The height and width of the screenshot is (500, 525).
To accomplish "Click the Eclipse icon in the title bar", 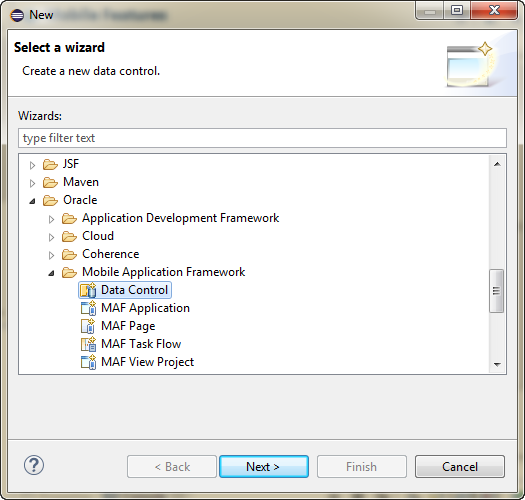I will pyautogui.click(x=17, y=15).
